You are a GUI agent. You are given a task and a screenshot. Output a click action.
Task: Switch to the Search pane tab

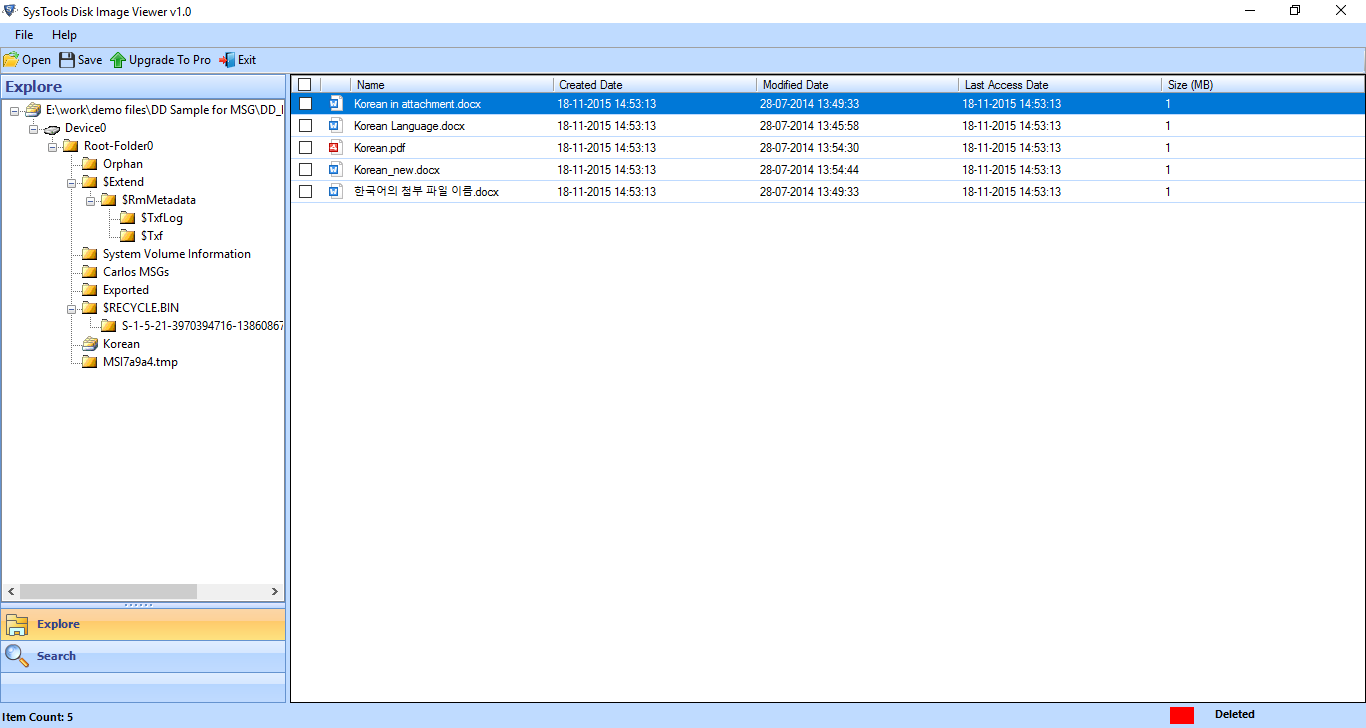[x=143, y=656]
